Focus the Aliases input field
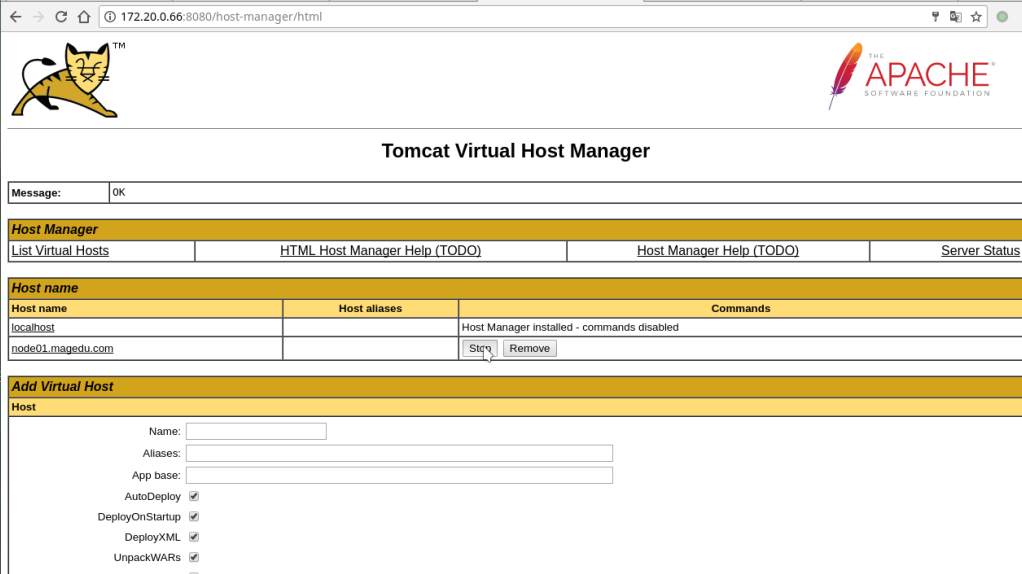The width and height of the screenshot is (1022, 574). click(x=399, y=453)
